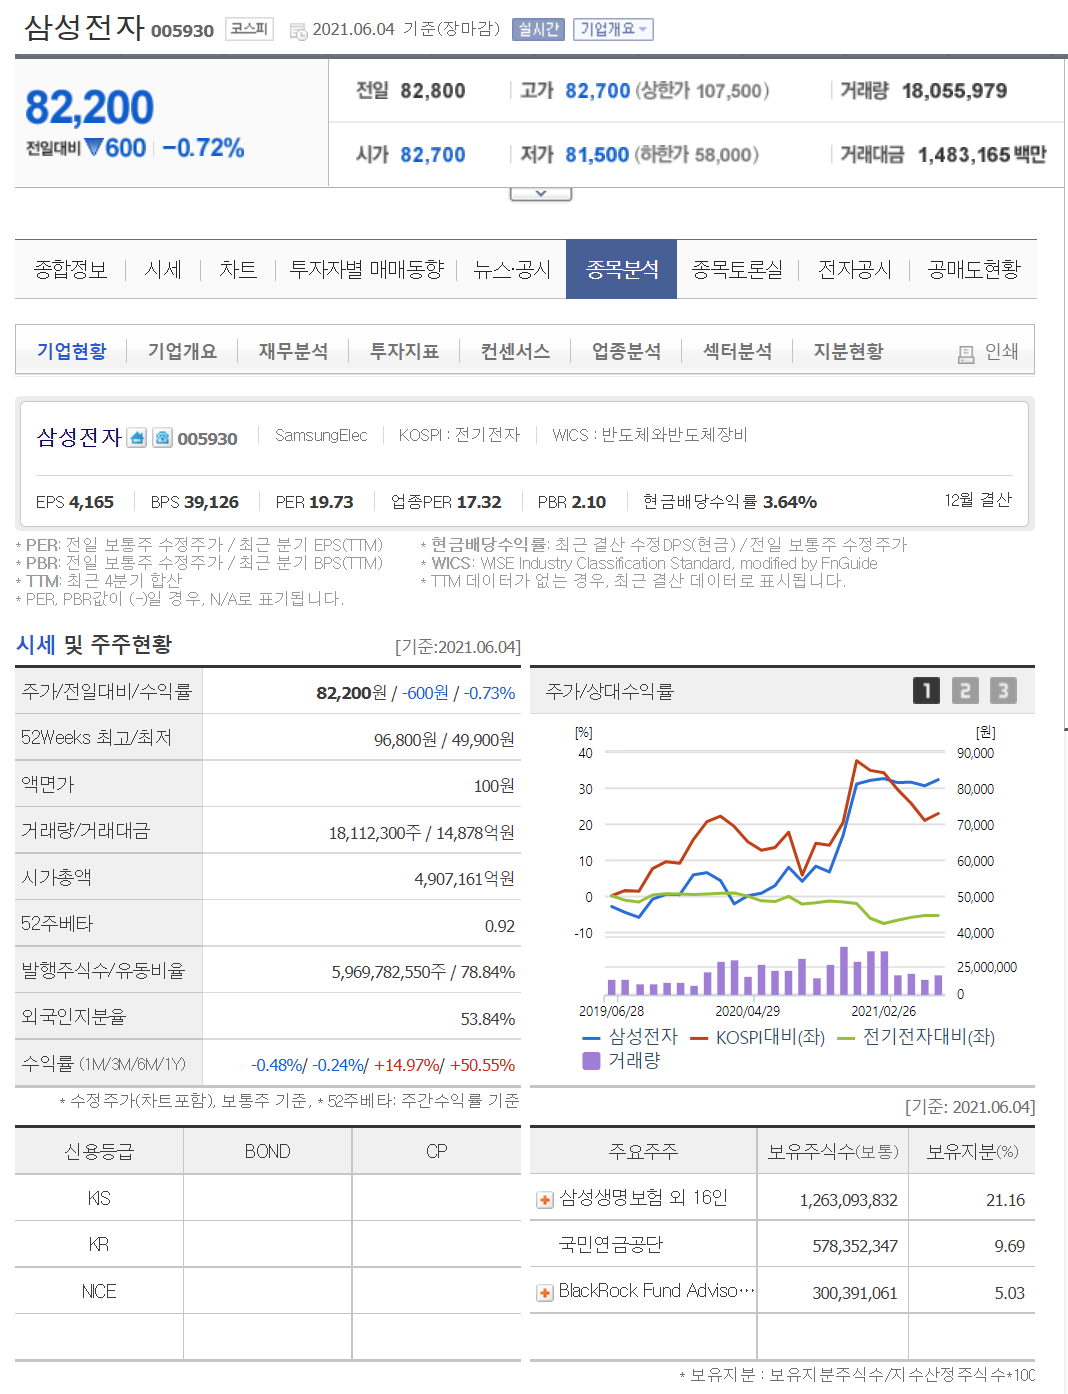
Task: Select the 업종분석 sub-tab
Action: (x=626, y=351)
